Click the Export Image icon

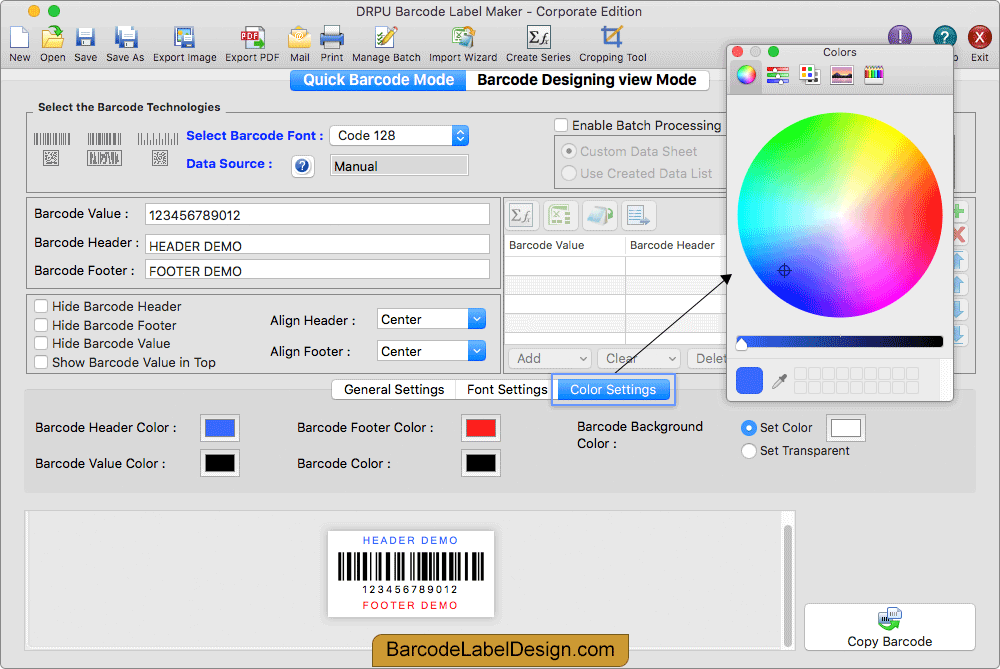click(184, 38)
